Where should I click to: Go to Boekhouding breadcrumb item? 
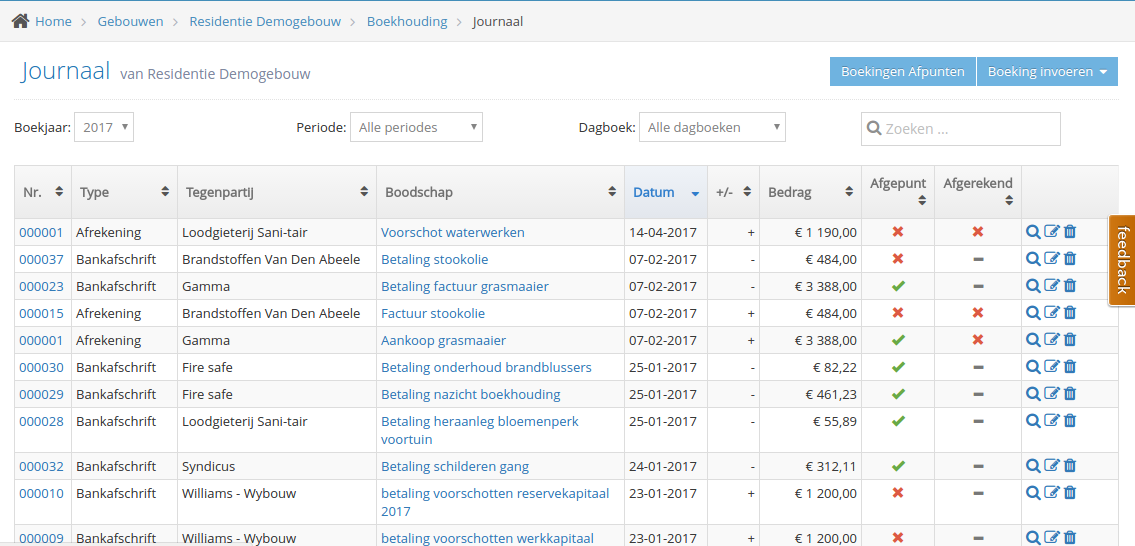pyautogui.click(x=407, y=21)
